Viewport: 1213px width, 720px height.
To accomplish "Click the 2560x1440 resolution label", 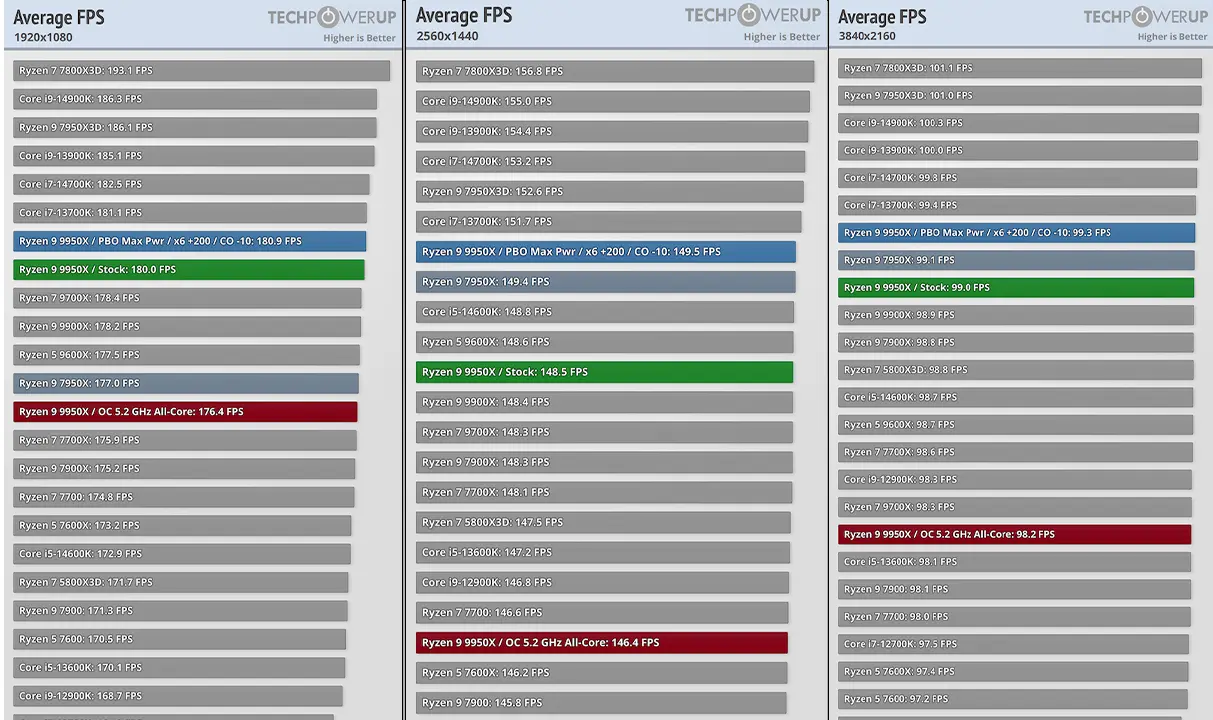I will coord(447,37).
